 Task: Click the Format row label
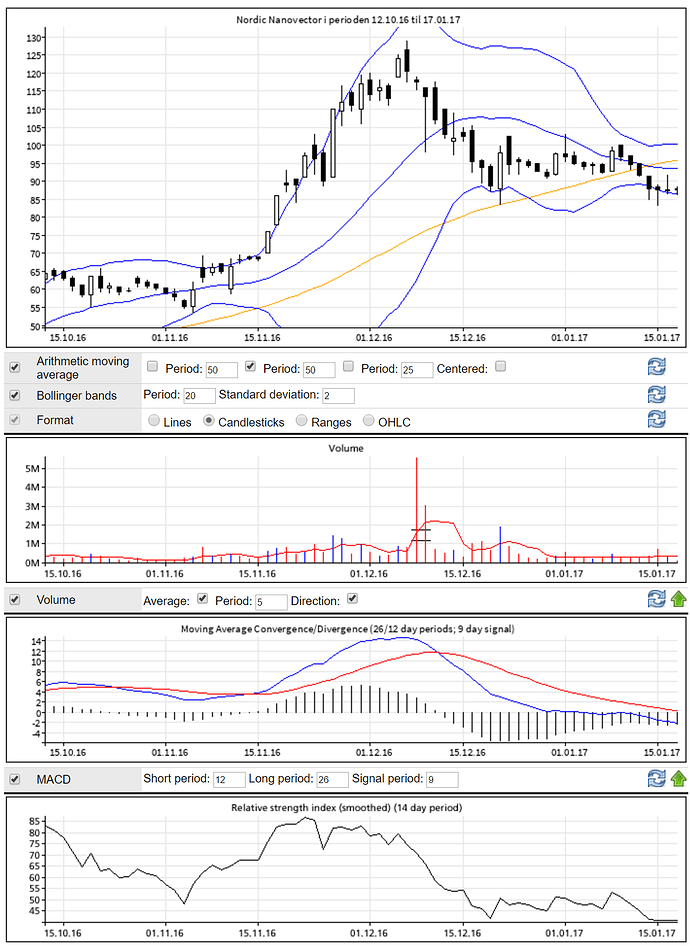pyautogui.click(x=55, y=420)
